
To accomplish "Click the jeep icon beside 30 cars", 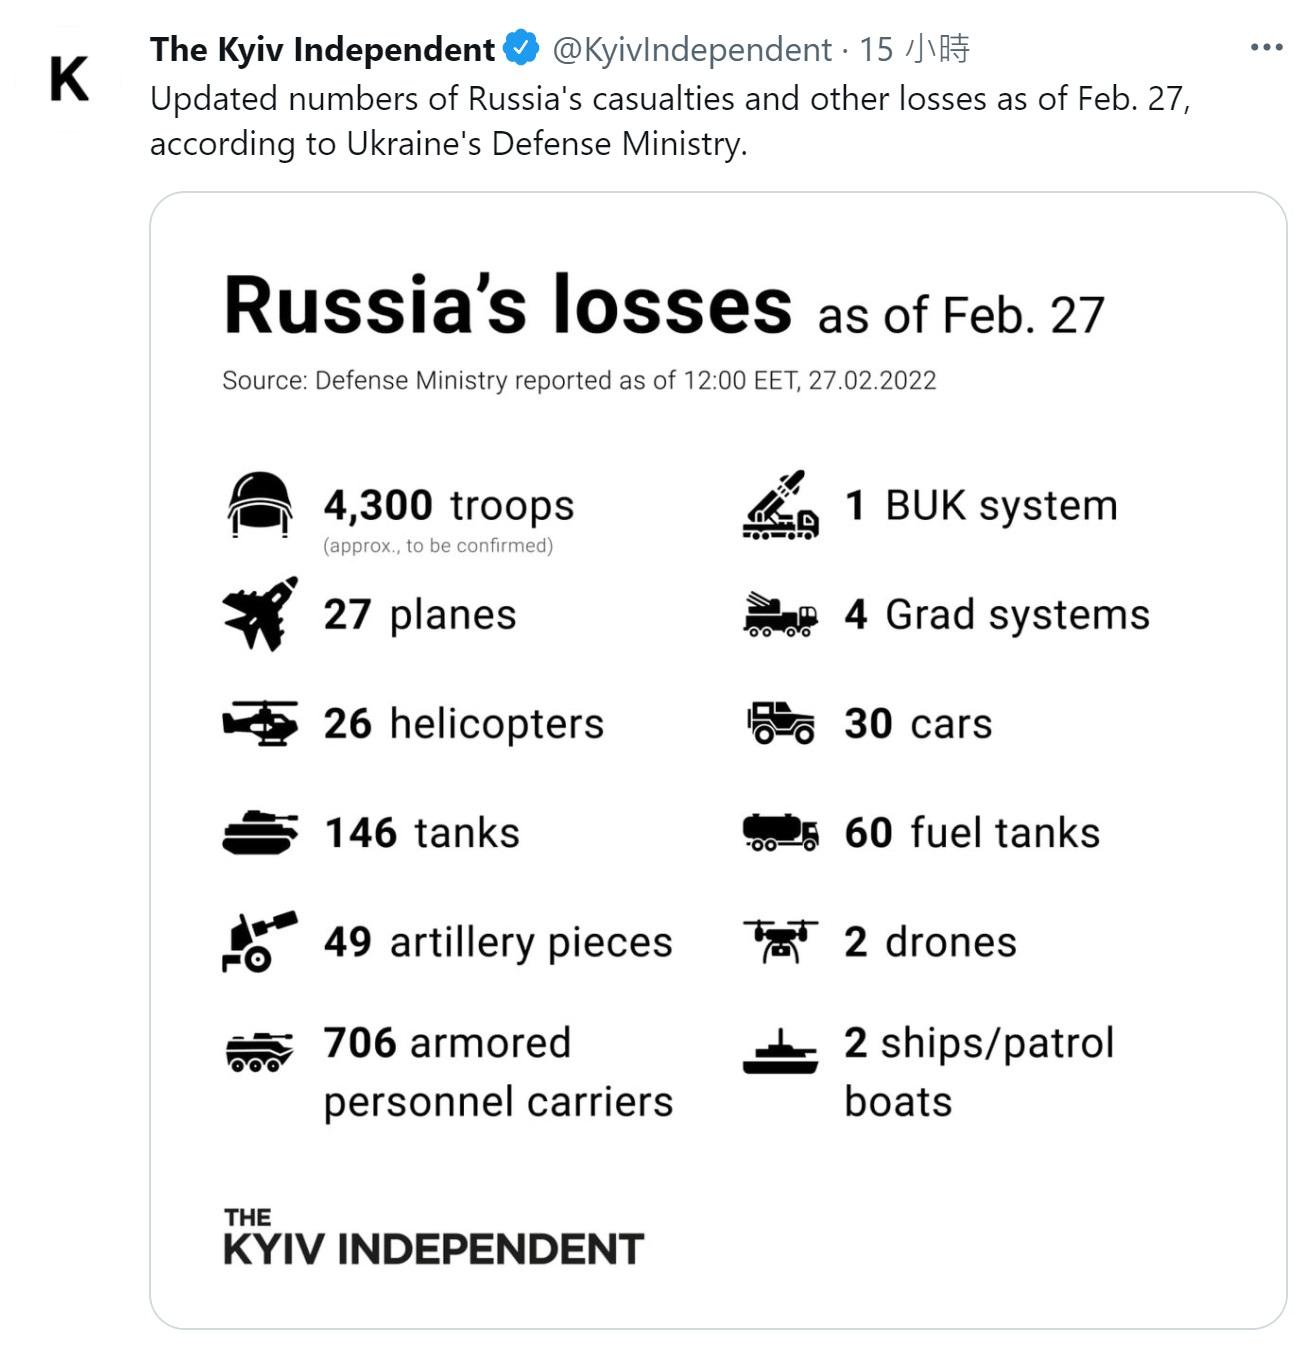I will (781, 723).
